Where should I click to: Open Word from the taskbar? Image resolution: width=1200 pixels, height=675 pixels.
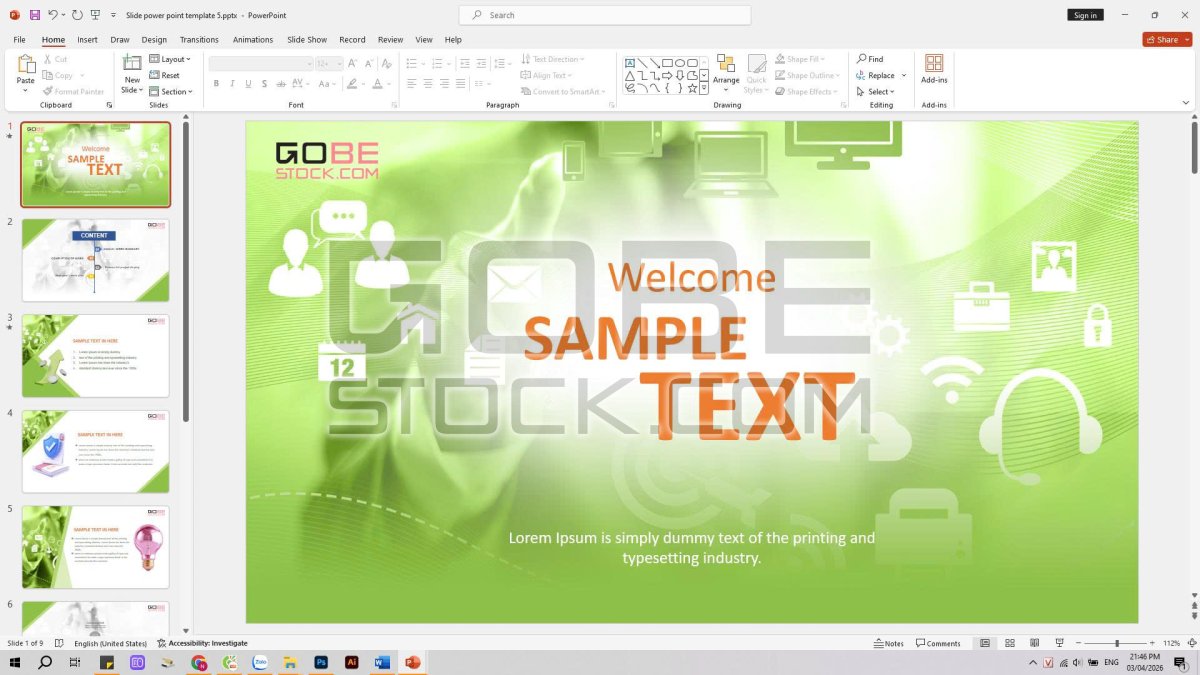pyautogui.click(x=381, y=662)
